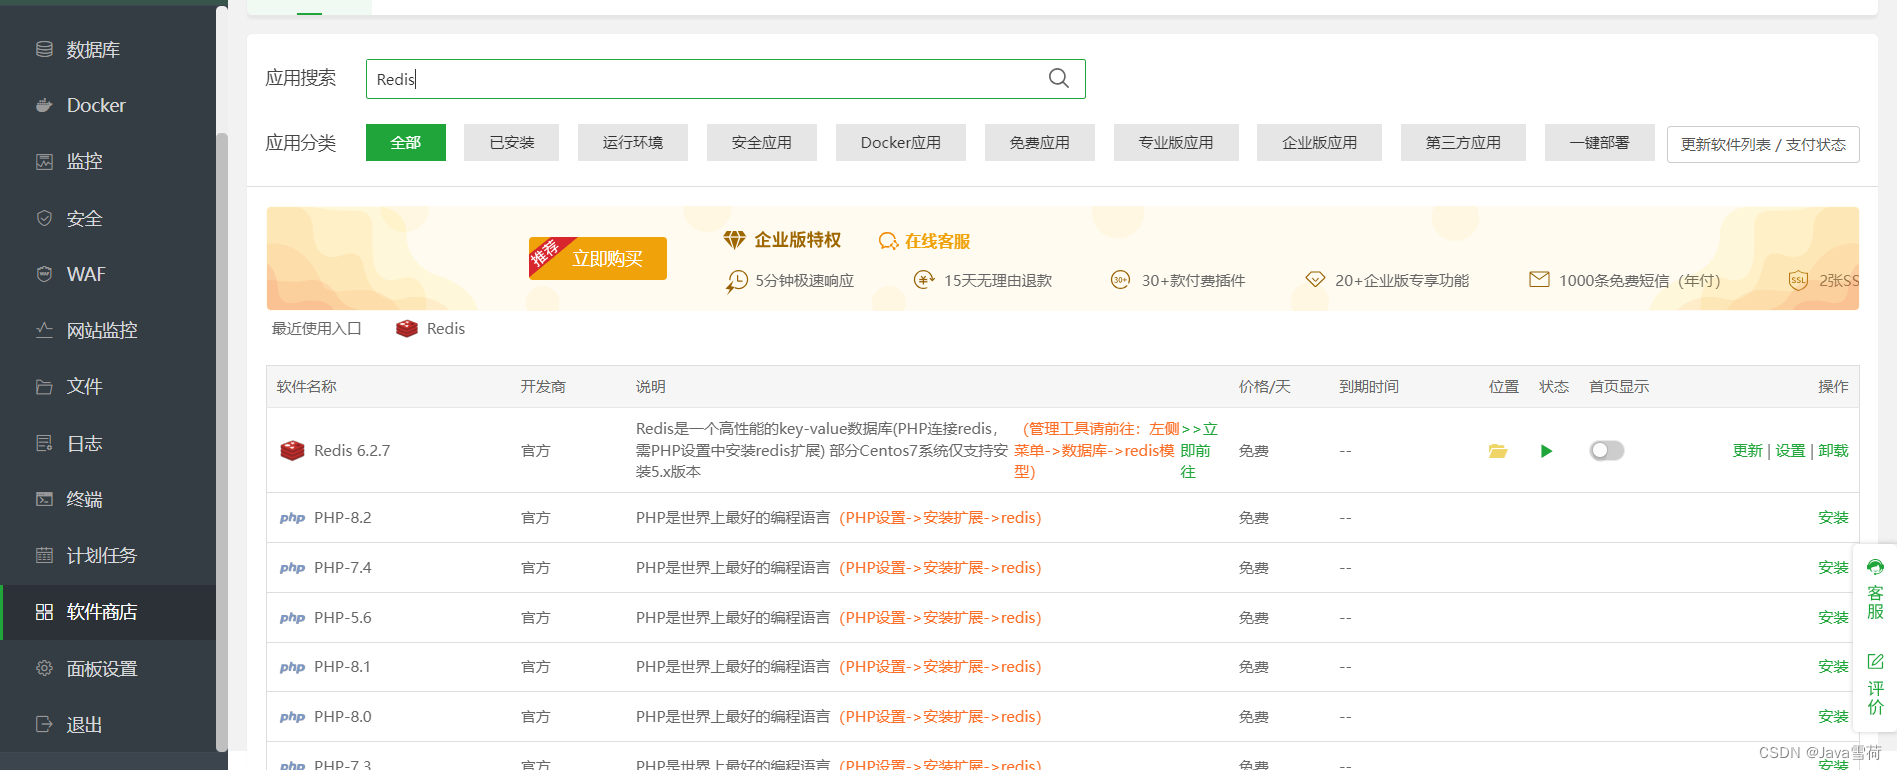Click Redis 卸载 link

(1833, 451)
